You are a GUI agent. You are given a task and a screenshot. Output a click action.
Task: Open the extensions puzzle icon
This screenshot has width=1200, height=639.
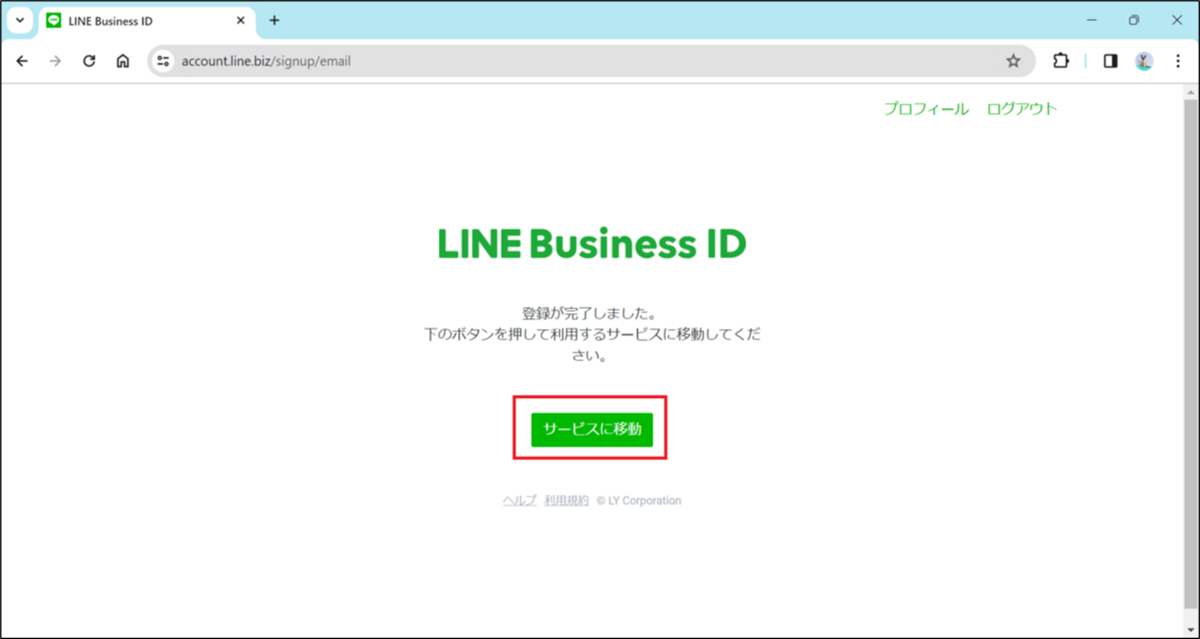coord(1061,61)
